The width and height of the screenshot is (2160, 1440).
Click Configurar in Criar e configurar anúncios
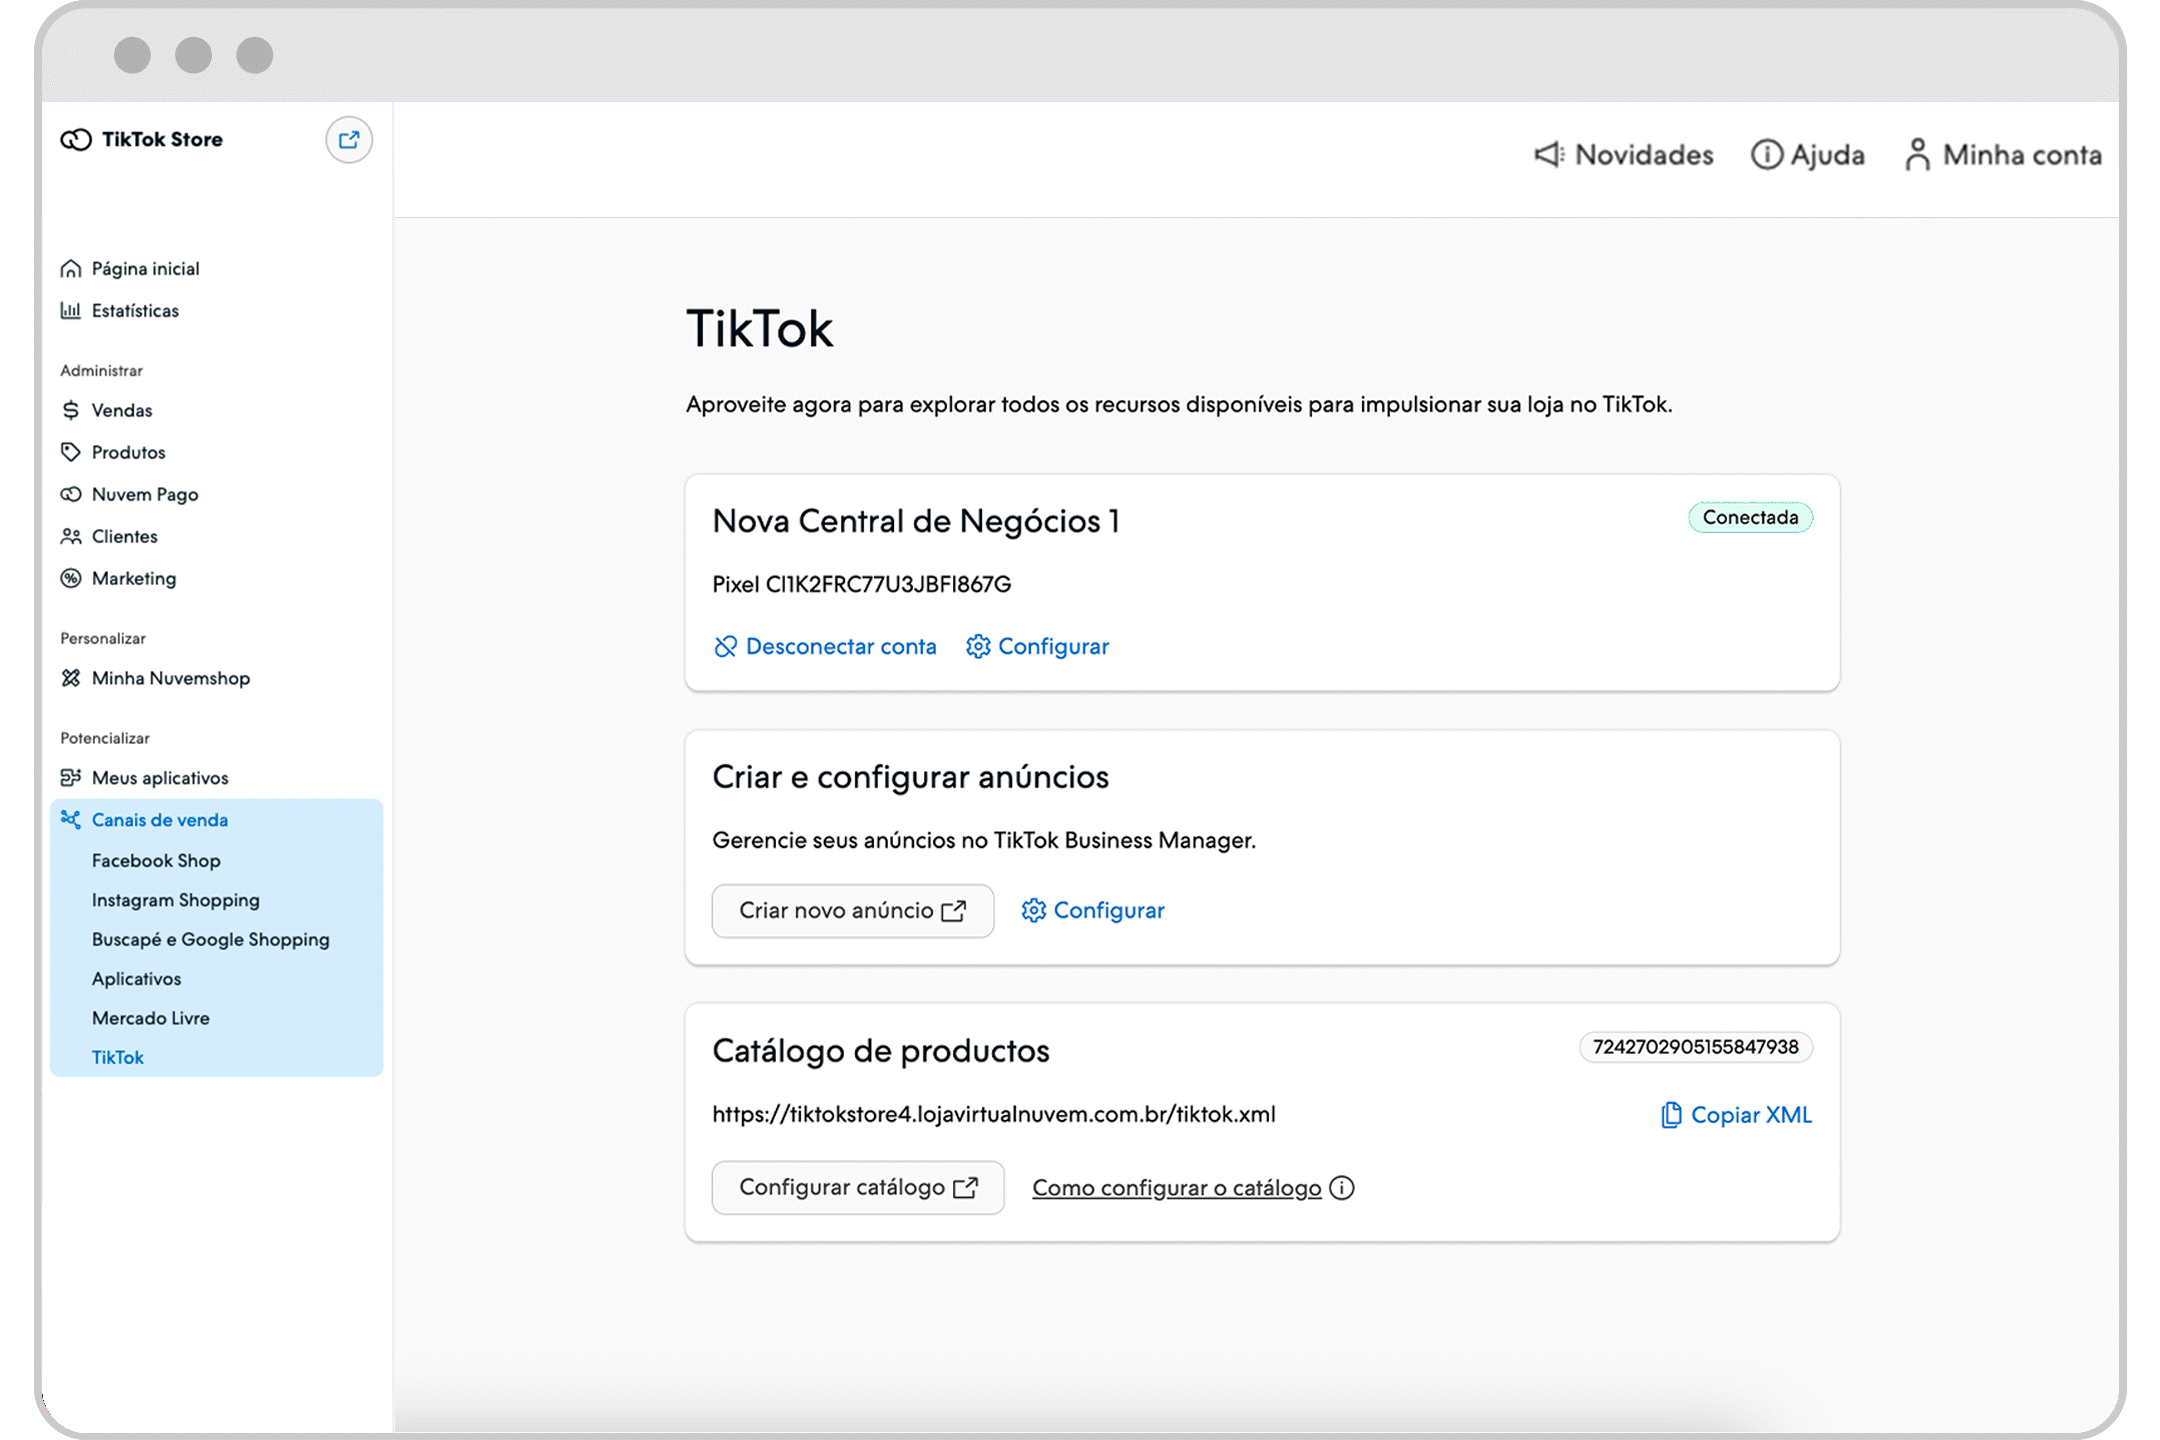[x=1093, y=911]
